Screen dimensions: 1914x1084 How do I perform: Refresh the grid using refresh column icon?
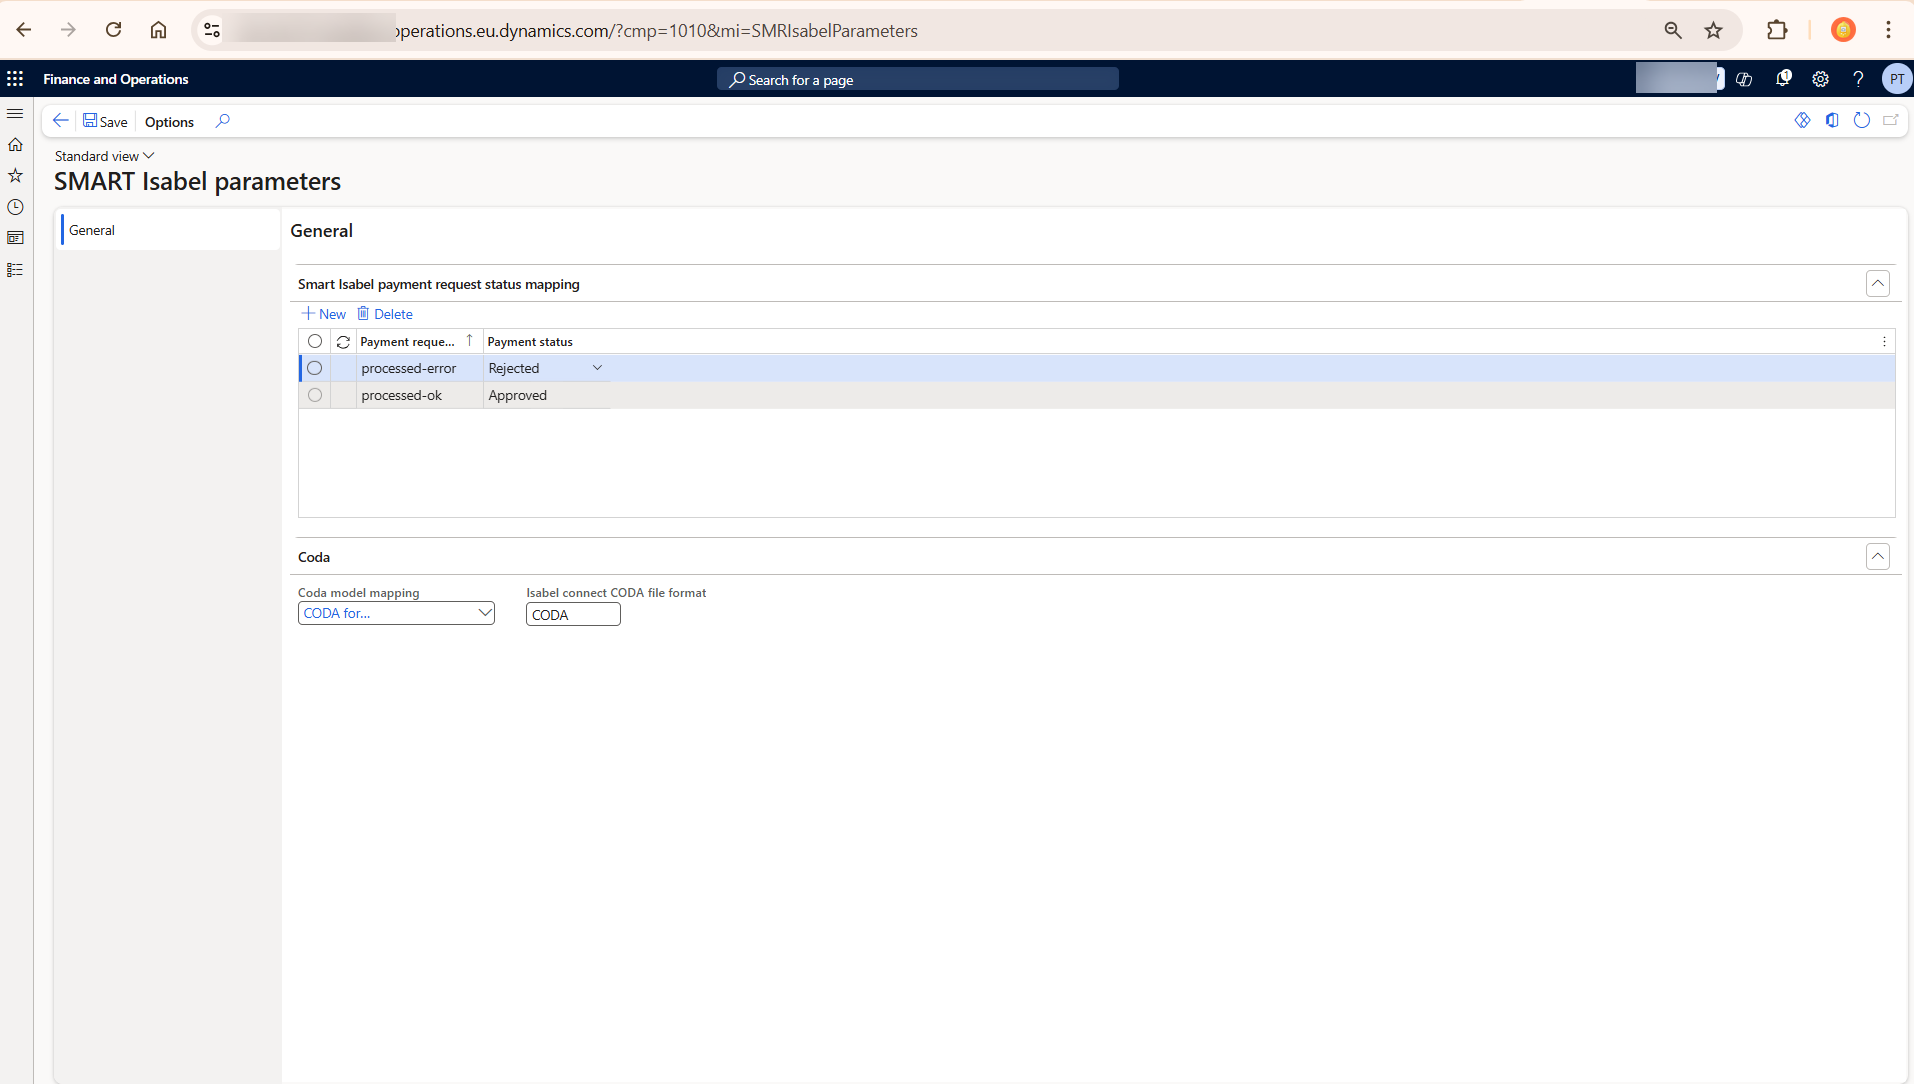(x=343, y=342)
